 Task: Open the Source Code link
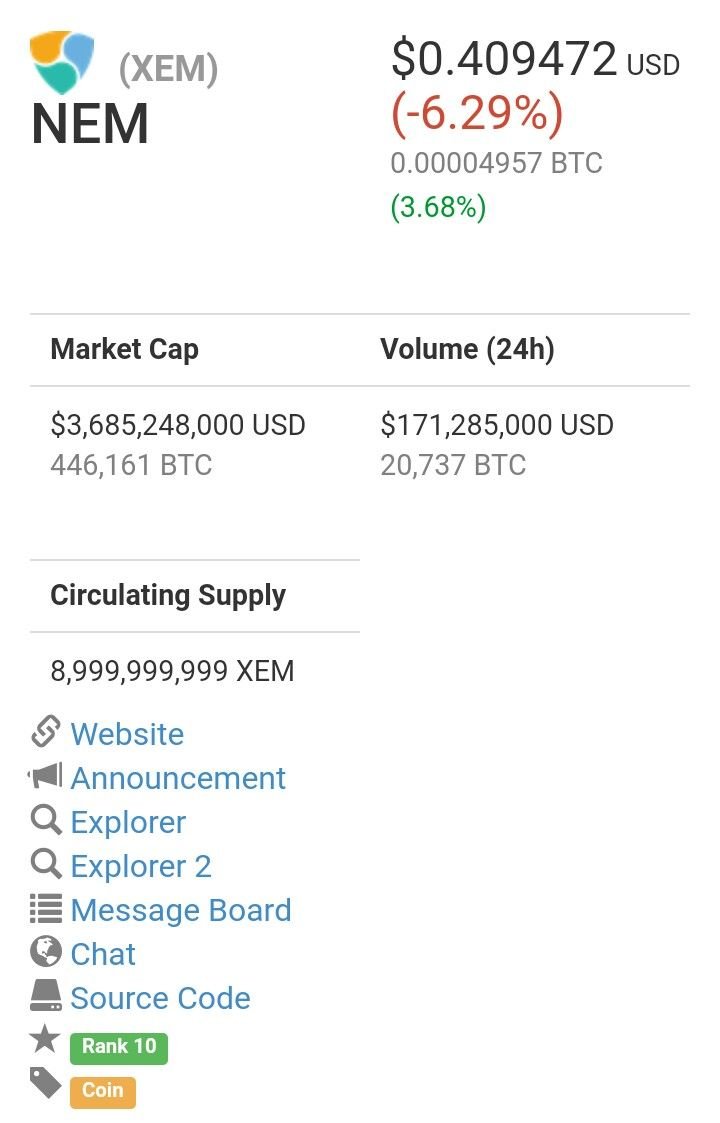coord(160,998)
